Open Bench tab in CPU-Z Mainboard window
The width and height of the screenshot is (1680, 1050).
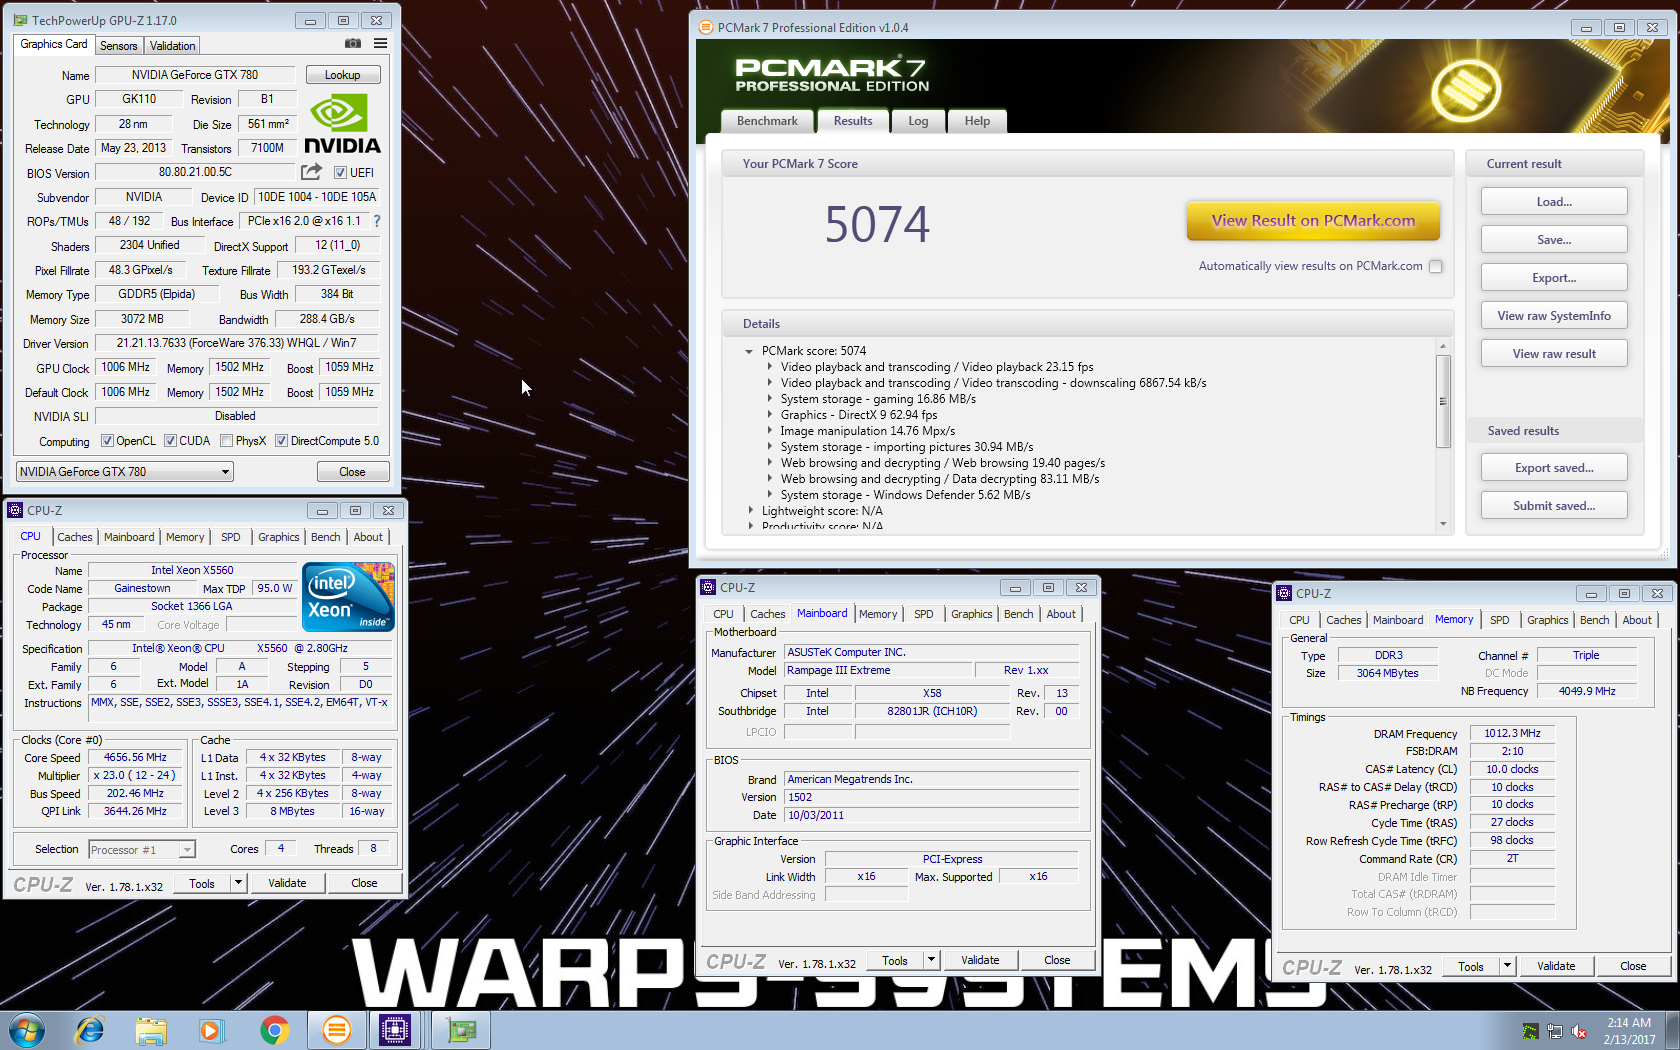(1018, 614)
